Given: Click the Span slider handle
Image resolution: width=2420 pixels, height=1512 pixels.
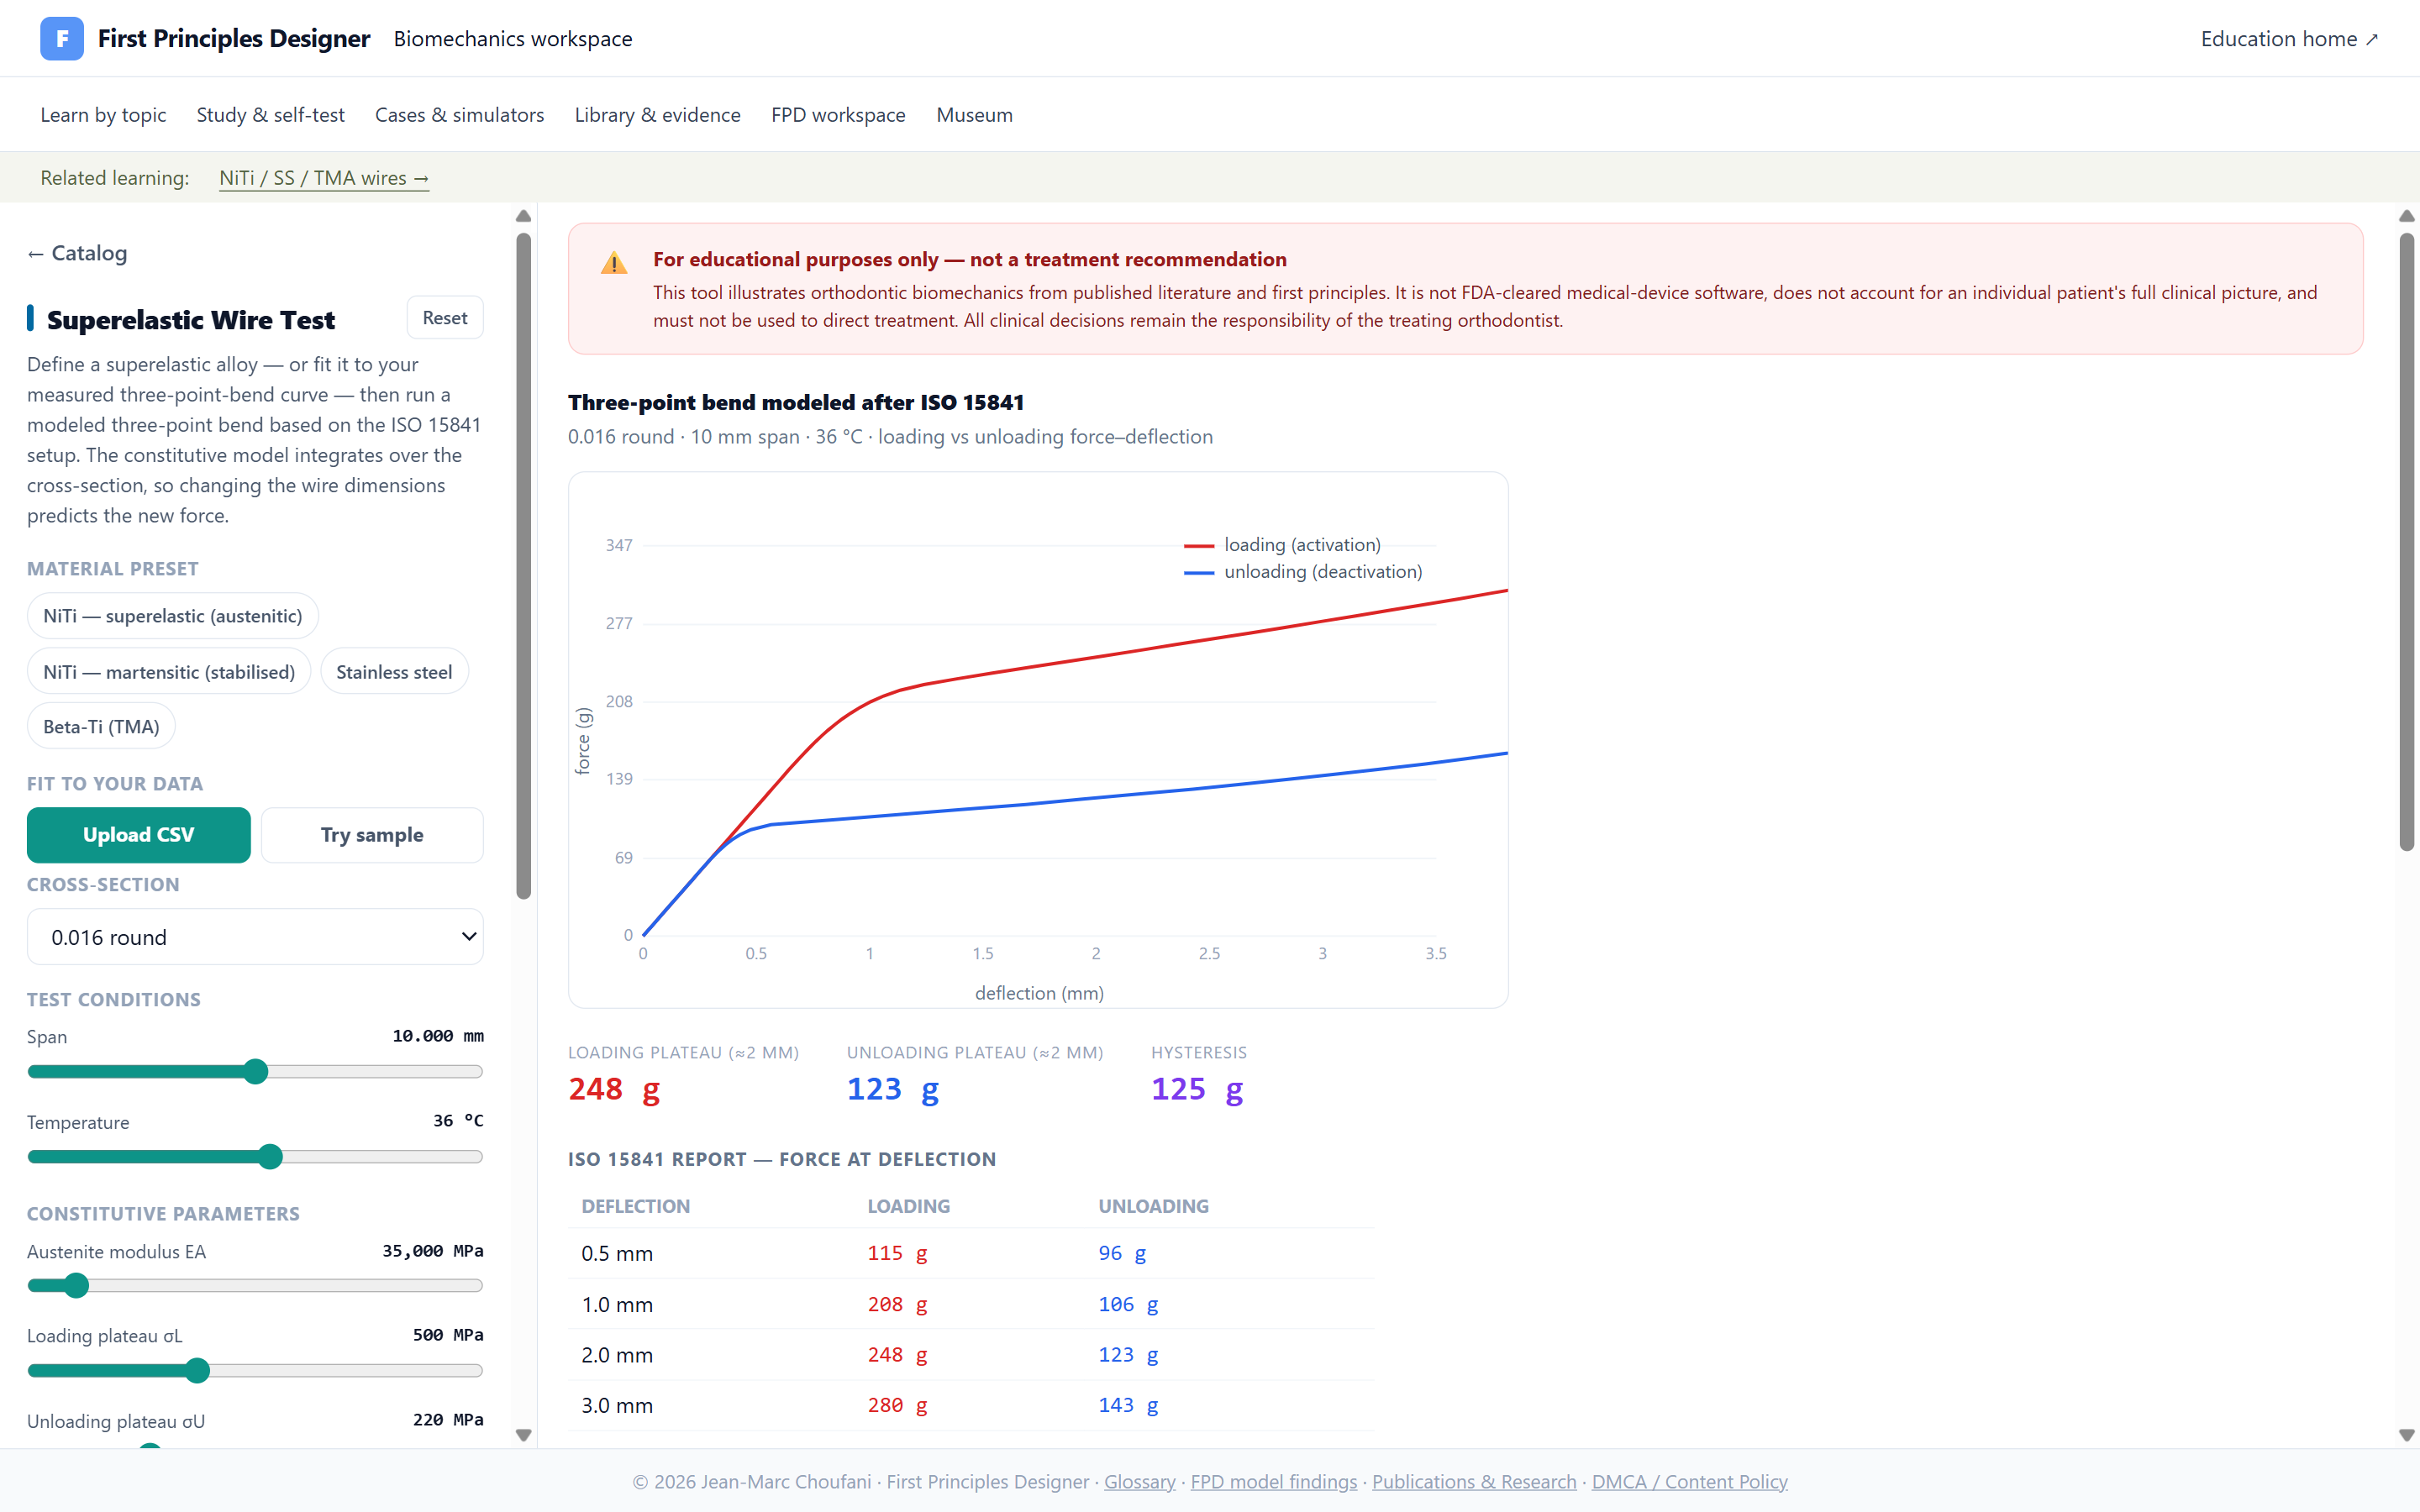Looking at the screenshot, I should pos(256,1071).
